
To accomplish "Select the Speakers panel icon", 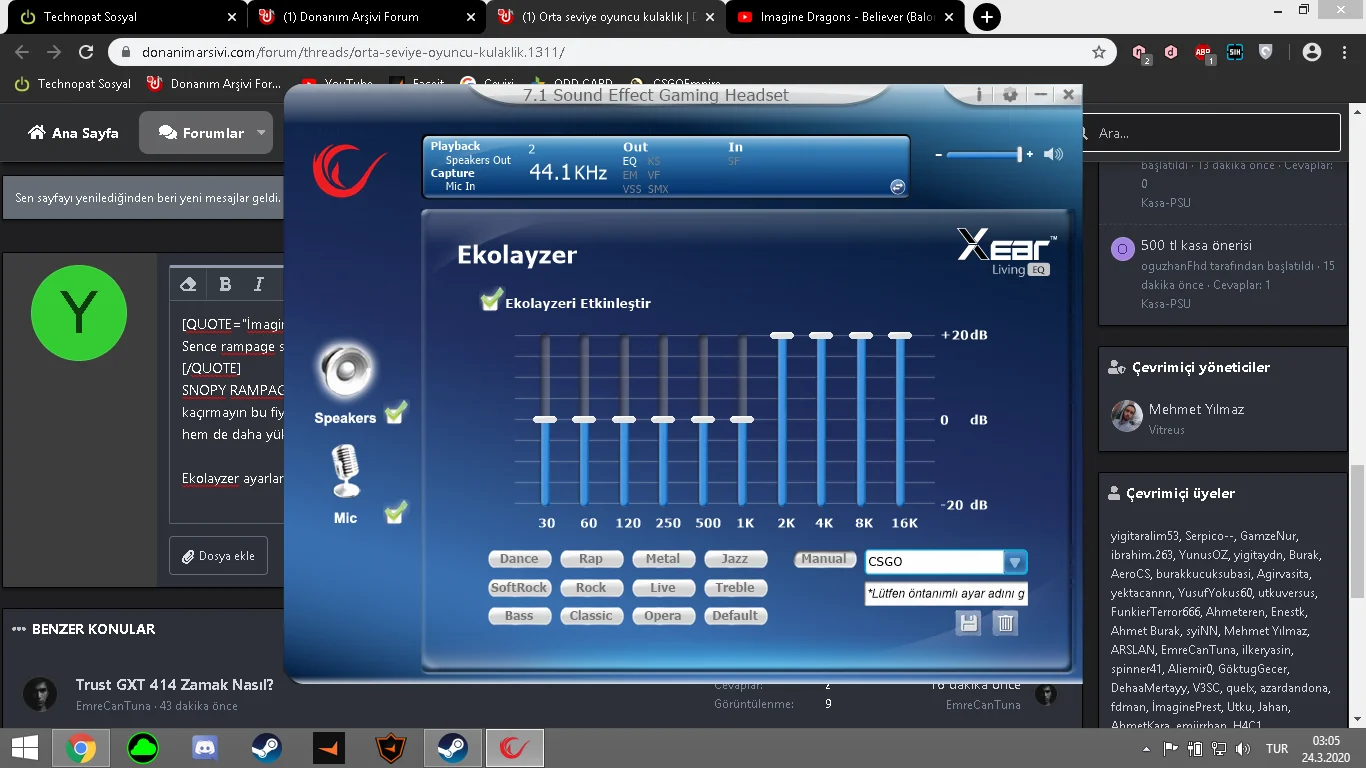I will [344, 370].
